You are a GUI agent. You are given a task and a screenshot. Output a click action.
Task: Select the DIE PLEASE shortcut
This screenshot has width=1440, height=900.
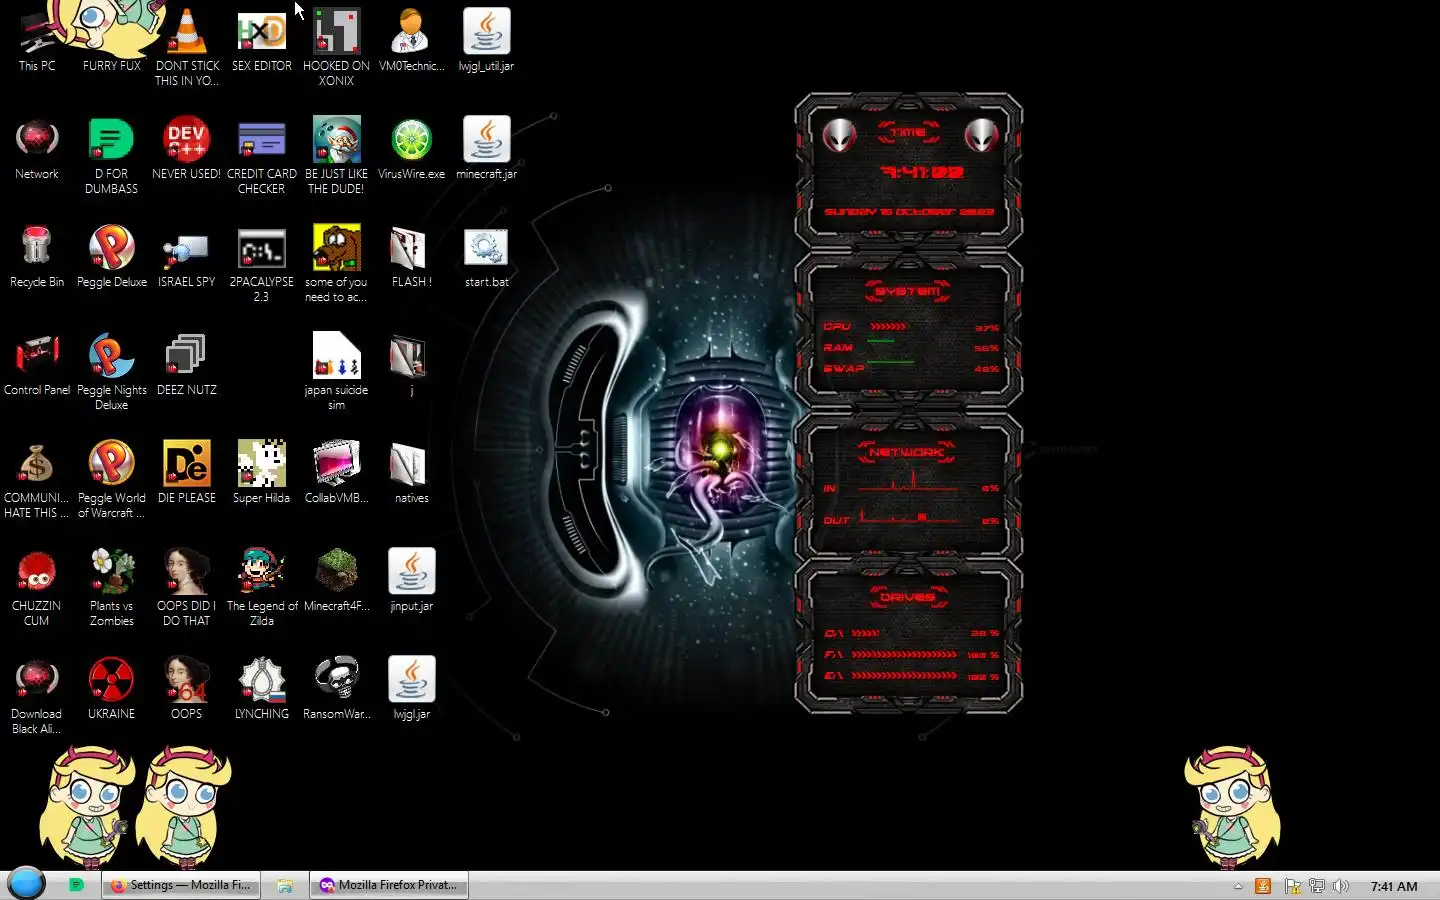(x=187, y=472)
